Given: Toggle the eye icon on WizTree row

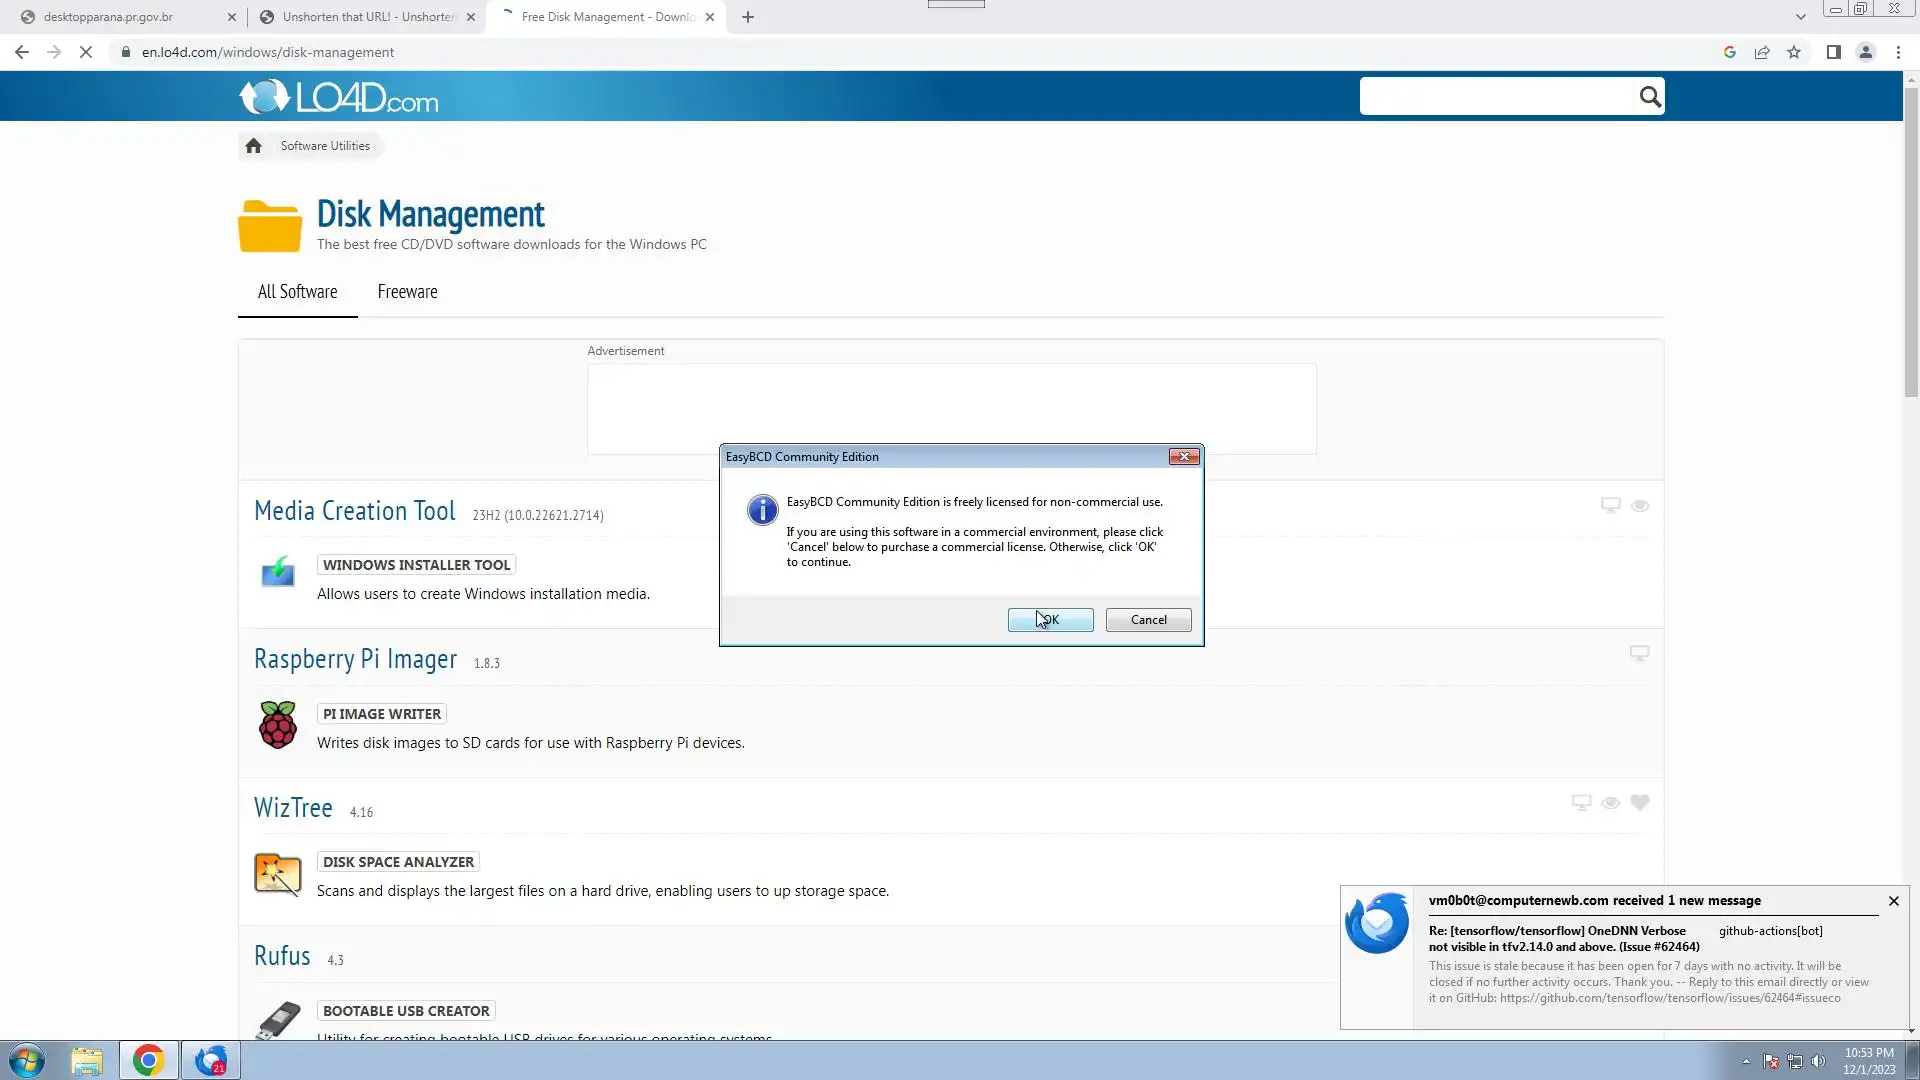Looking at the screenshot, I should 1610,803.
